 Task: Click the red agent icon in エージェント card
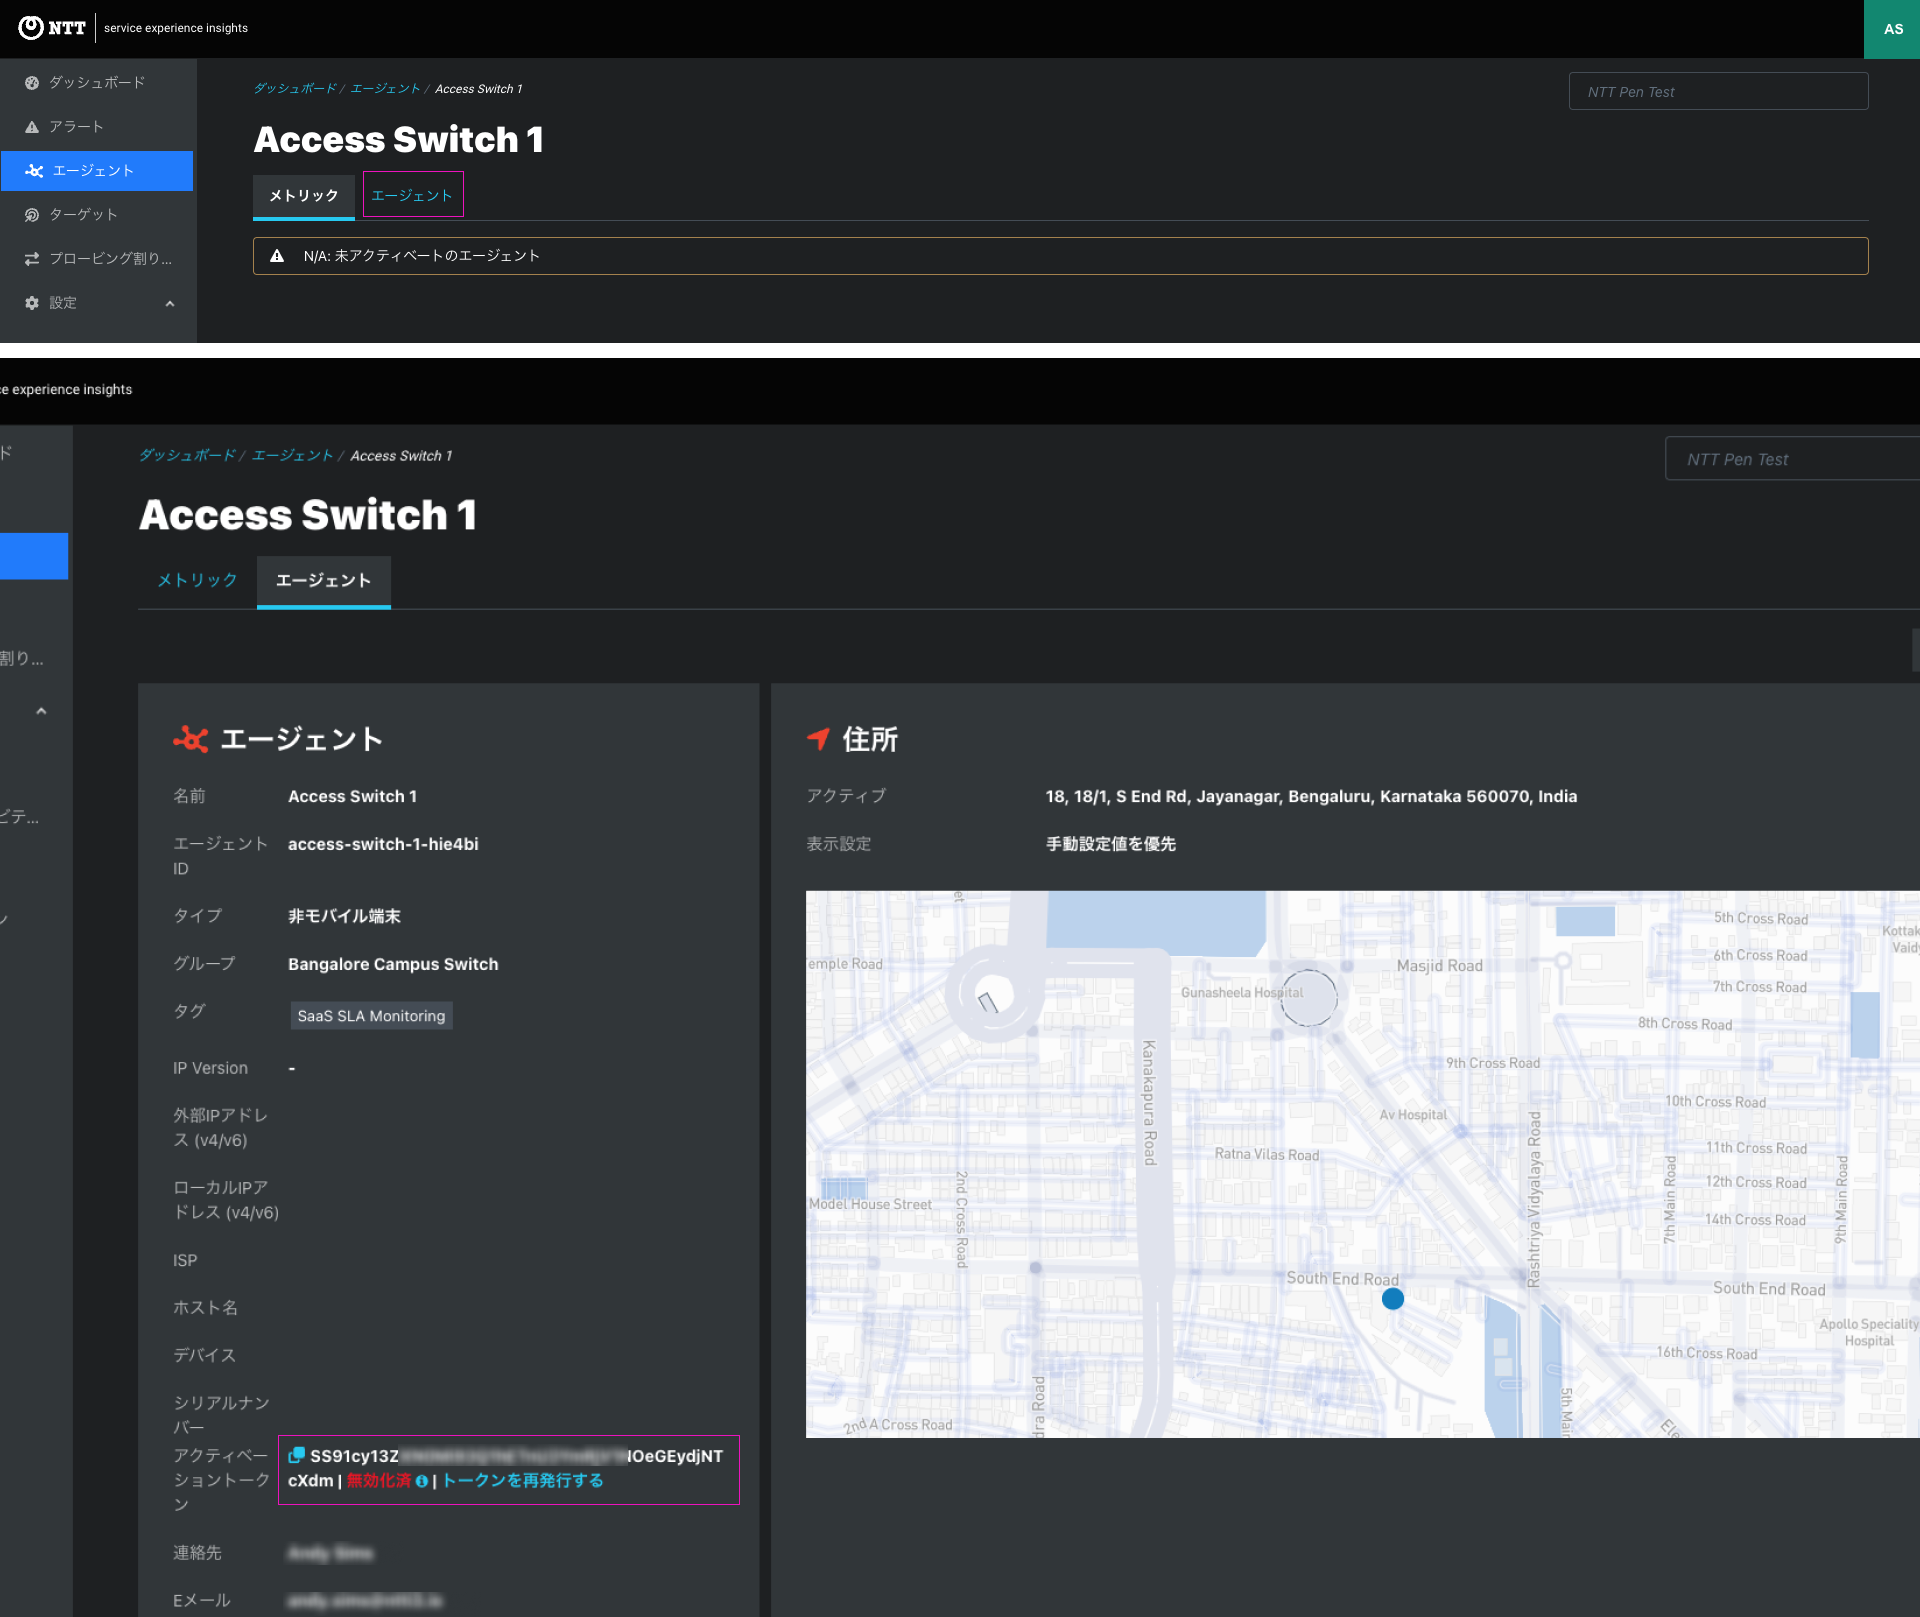point(190,739)
